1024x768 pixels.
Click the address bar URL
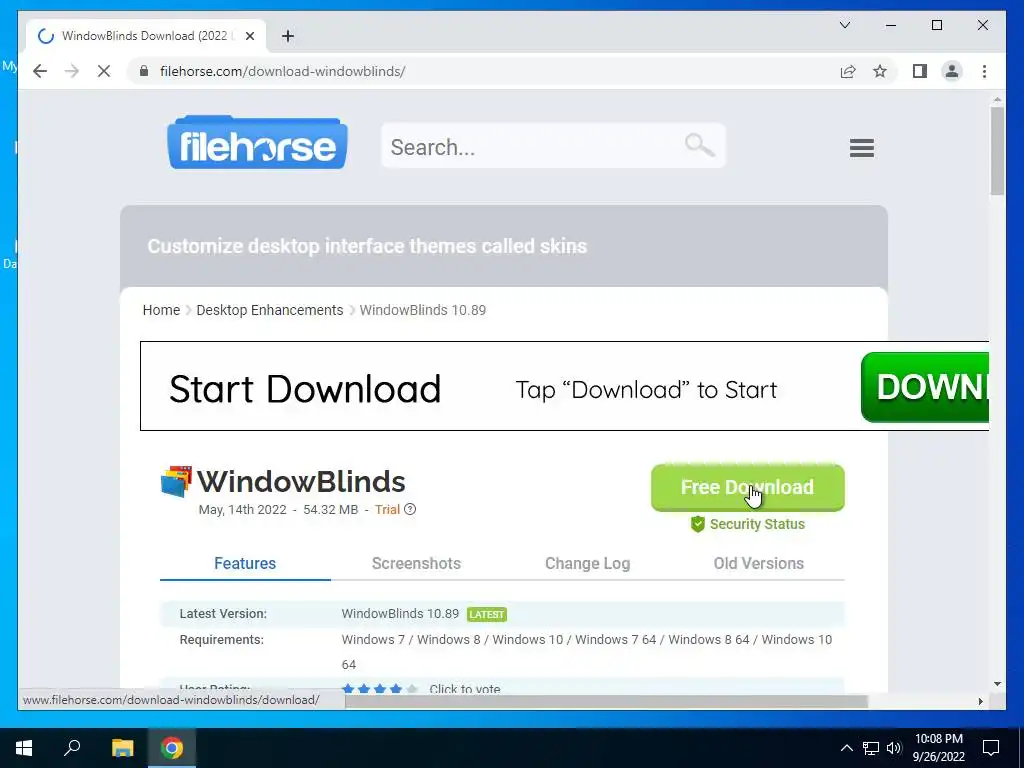pyautogui.click(x=282, y=71)
